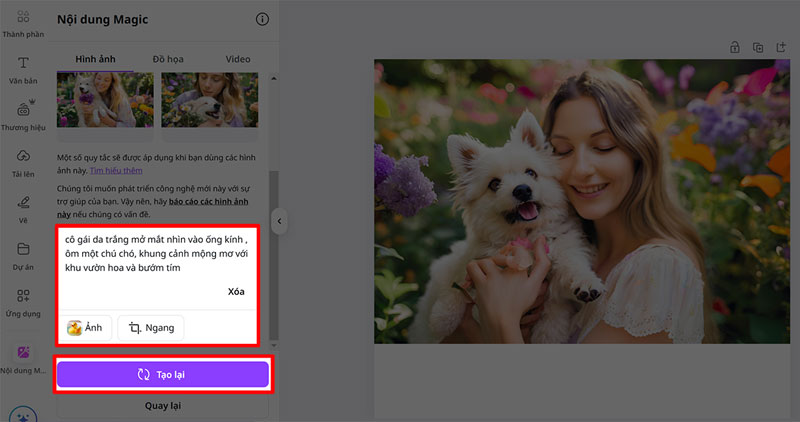
Task: Select the Văn bản text tool
Action: 22,68
